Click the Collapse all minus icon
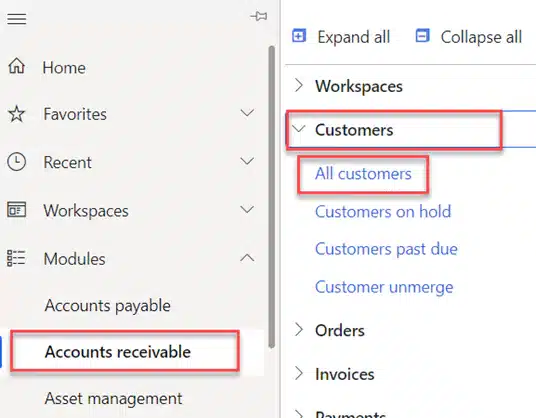Image resolution: width=536 pixels, height=418 pixels. coord(422,36)
